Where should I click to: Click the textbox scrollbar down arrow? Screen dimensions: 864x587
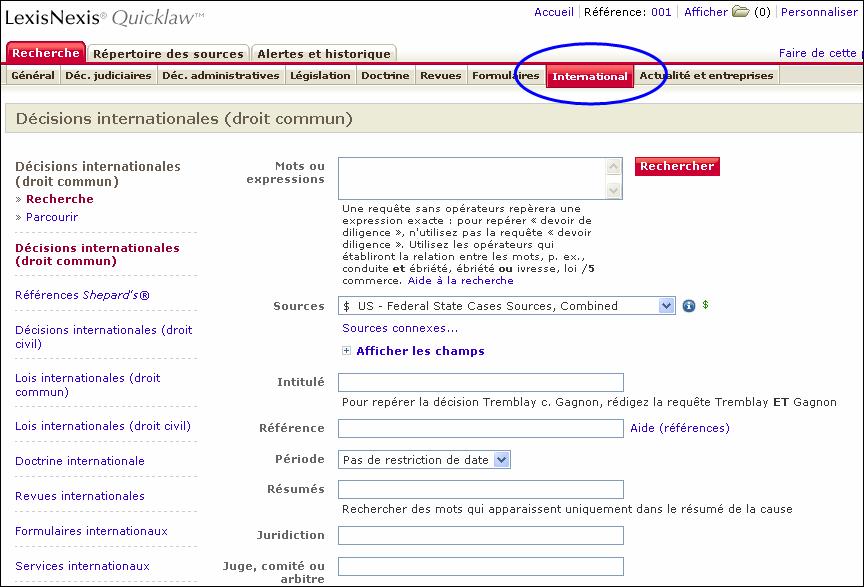click(614, 191)
